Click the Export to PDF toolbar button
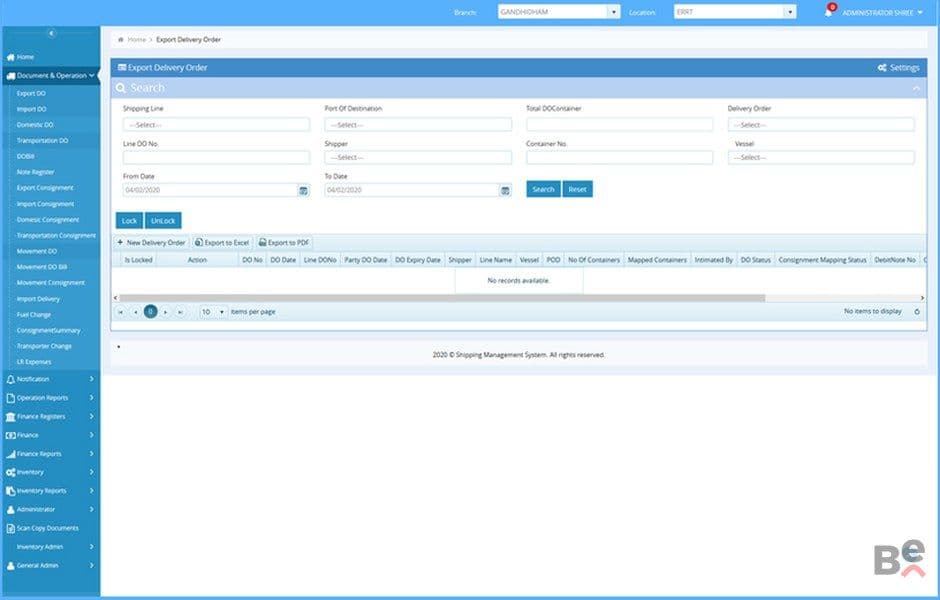 (284, 243)
